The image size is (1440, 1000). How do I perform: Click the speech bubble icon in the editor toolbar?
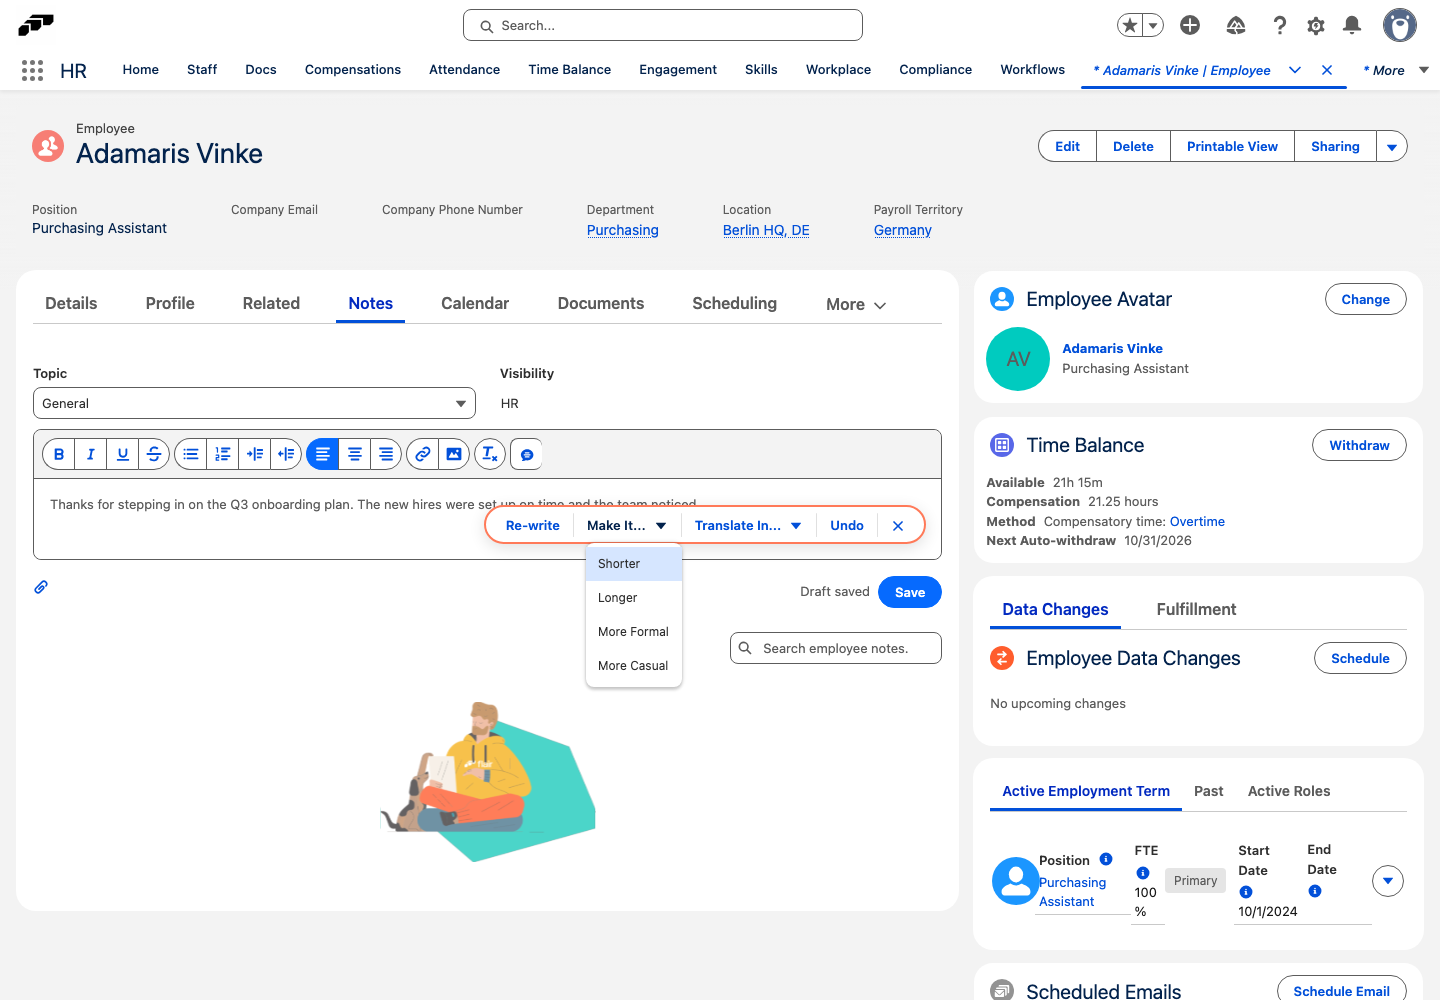(527, 454)
